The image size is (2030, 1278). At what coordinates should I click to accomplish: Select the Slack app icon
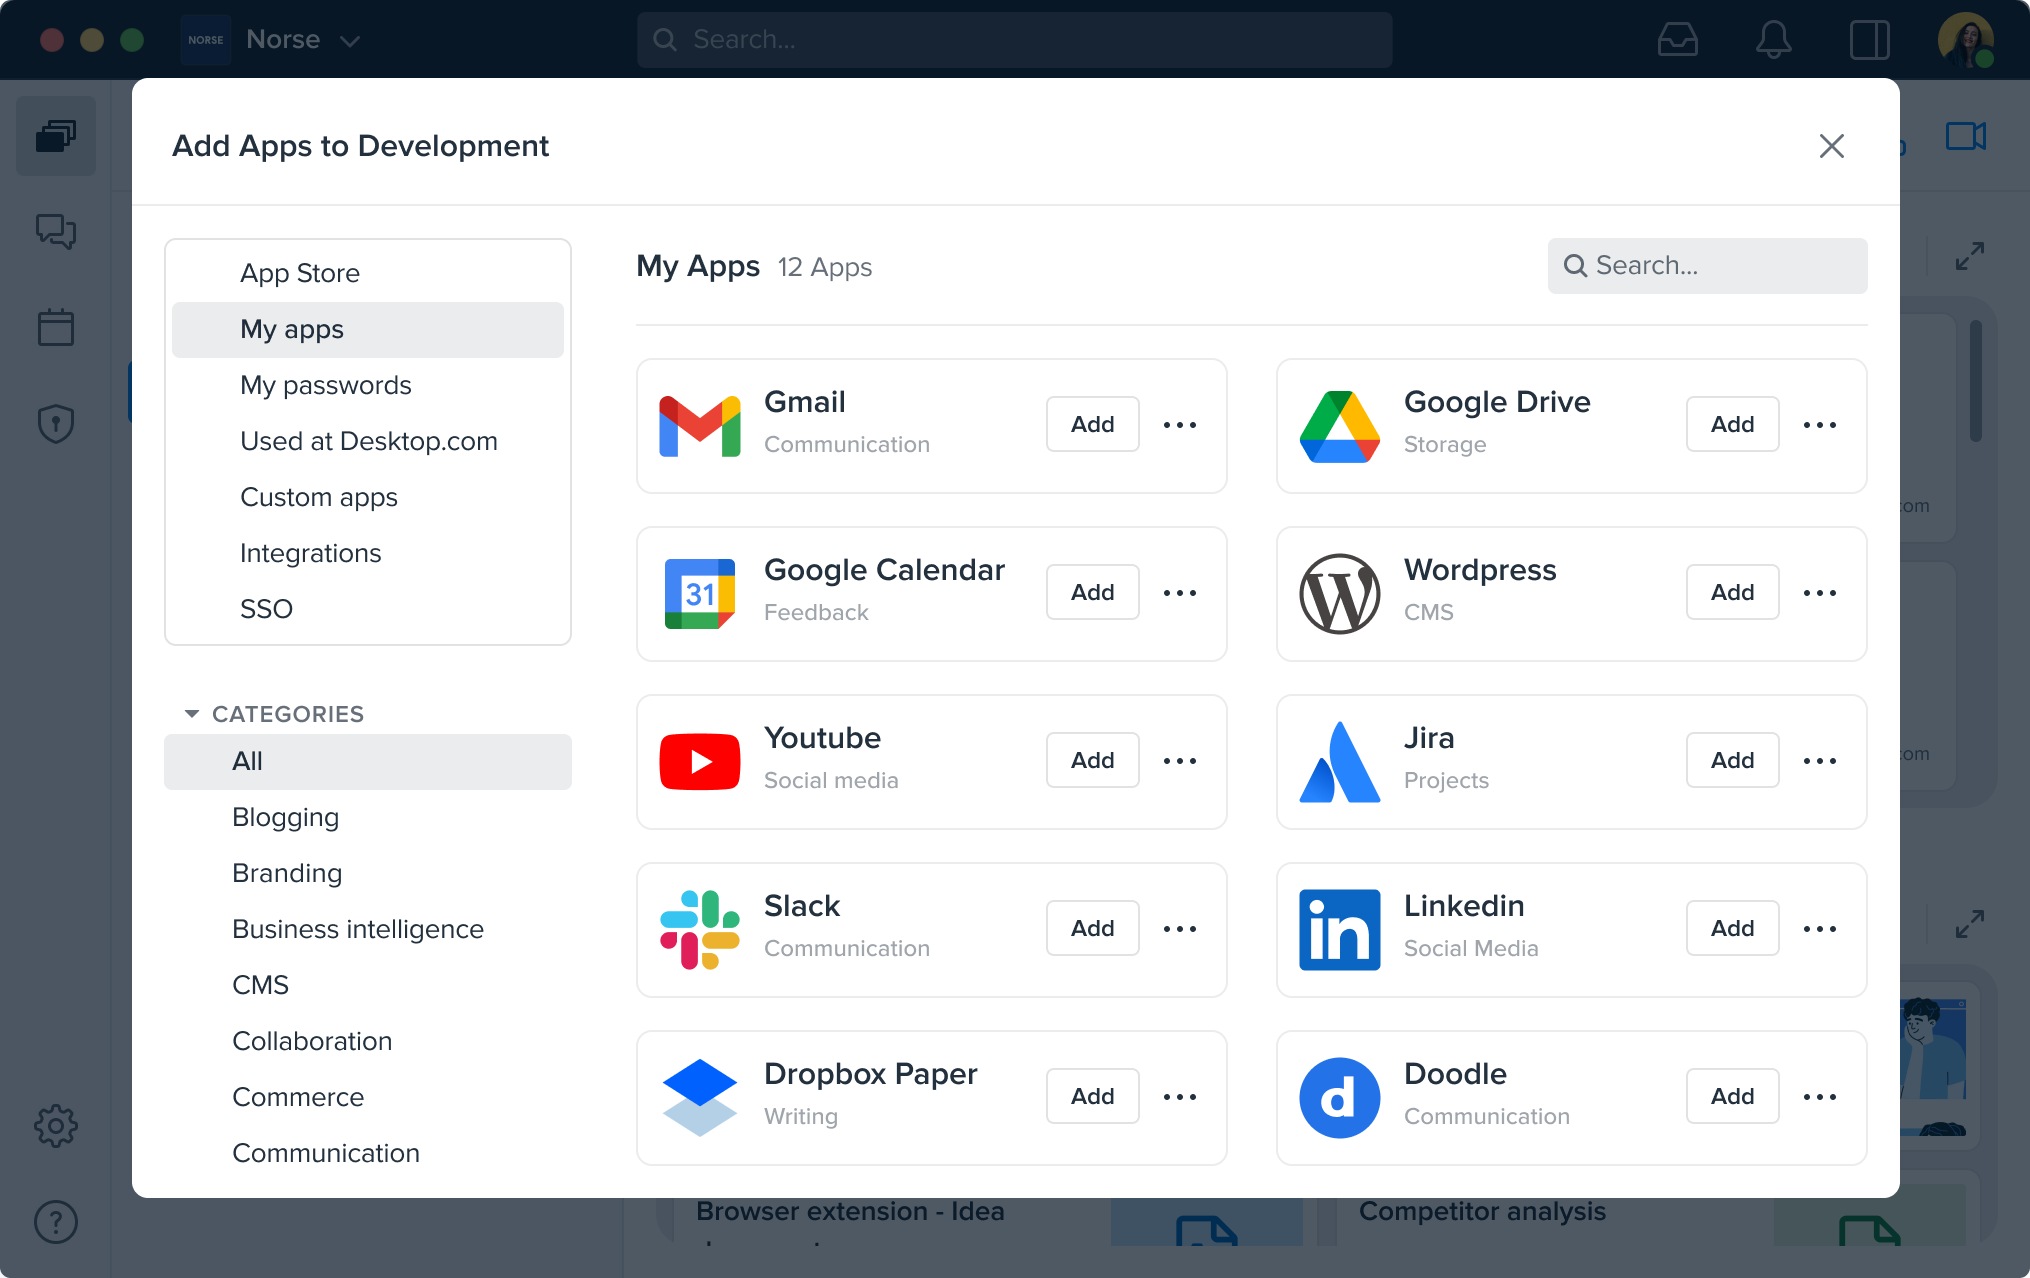pos(699,928)
